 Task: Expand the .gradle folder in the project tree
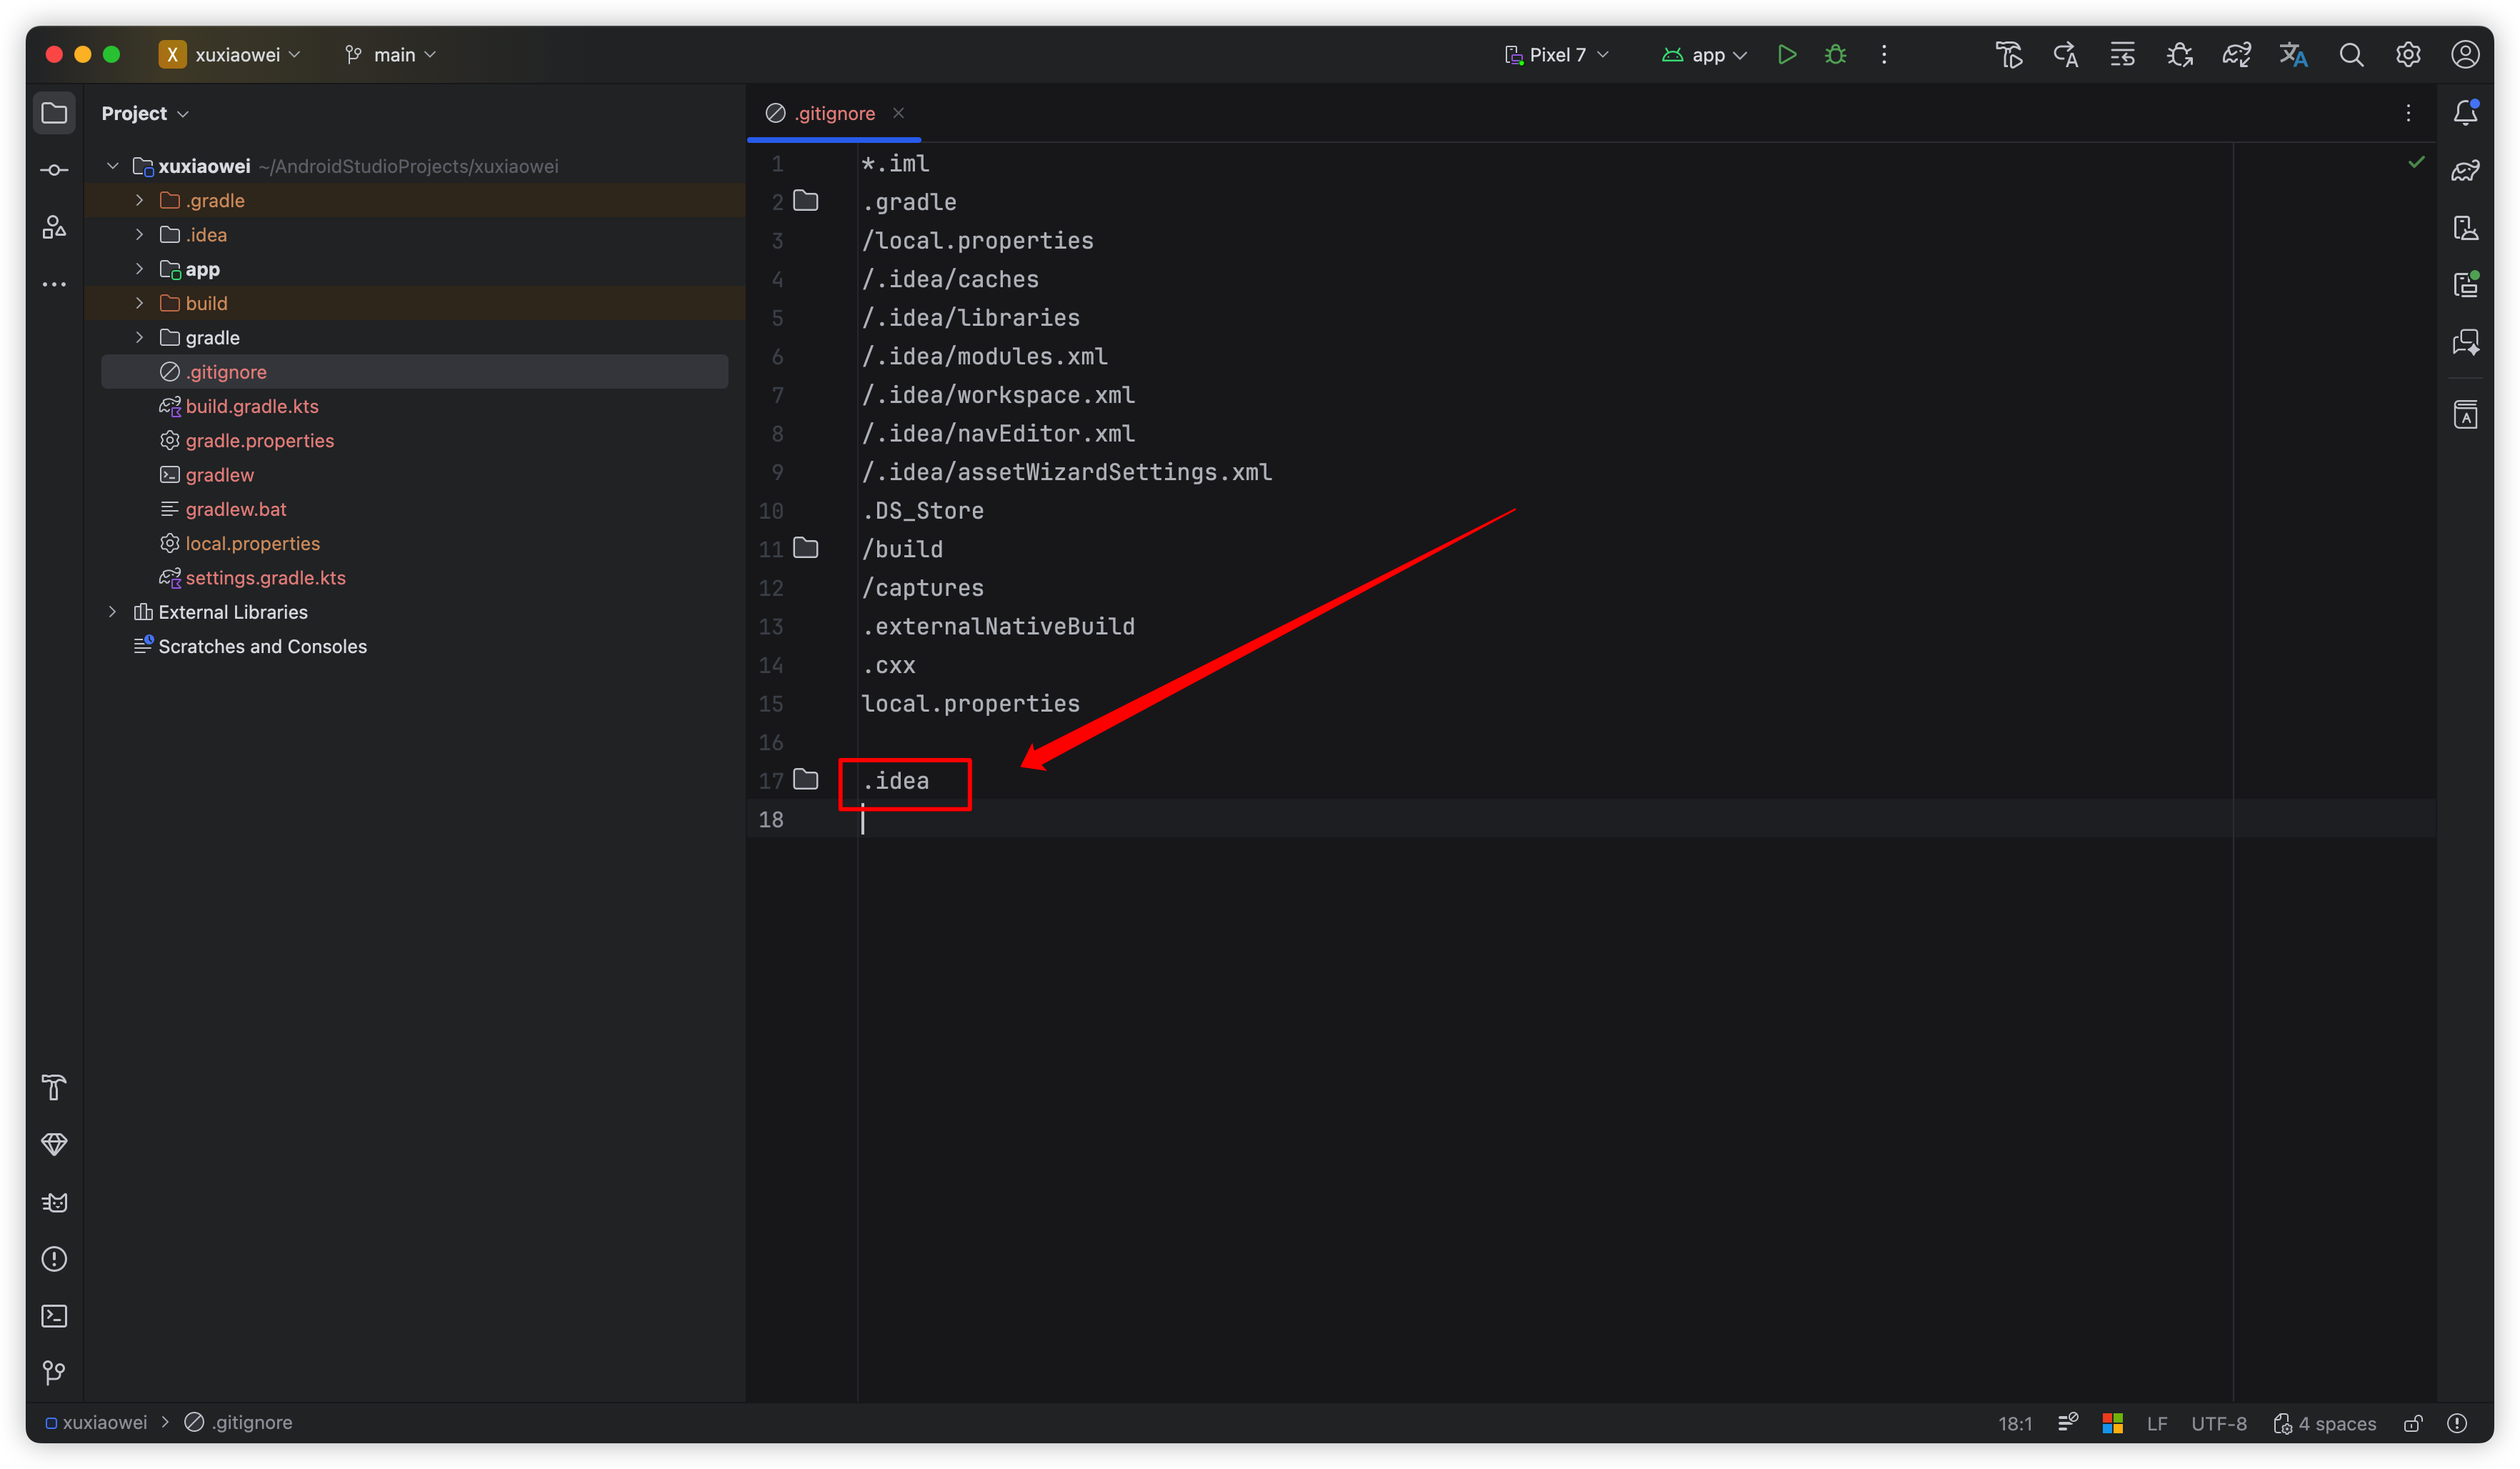140,201
